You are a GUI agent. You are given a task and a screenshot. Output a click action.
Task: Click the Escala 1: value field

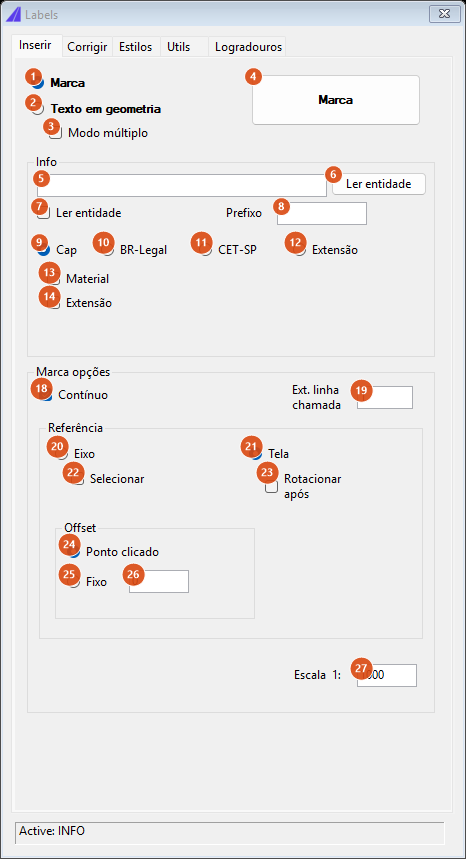(387, 675)
